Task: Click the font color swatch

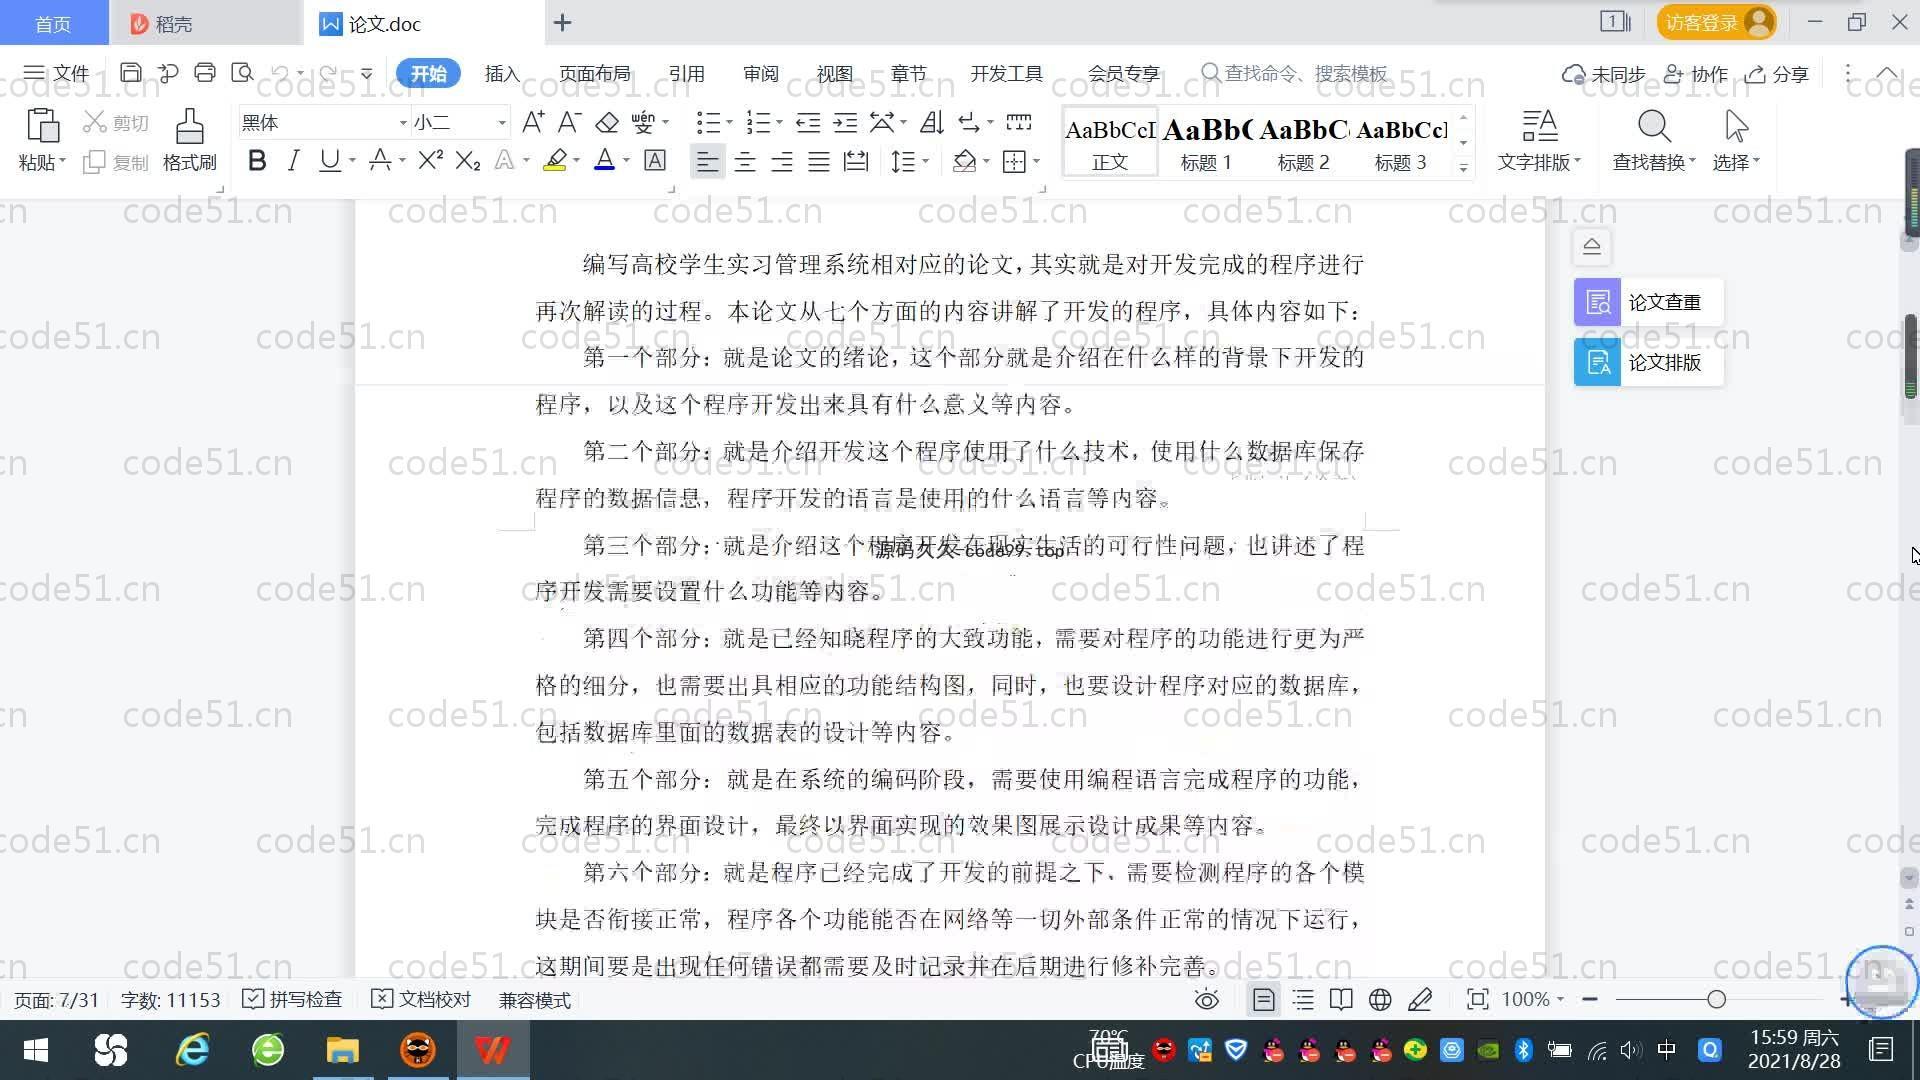Action: point(604,160)
